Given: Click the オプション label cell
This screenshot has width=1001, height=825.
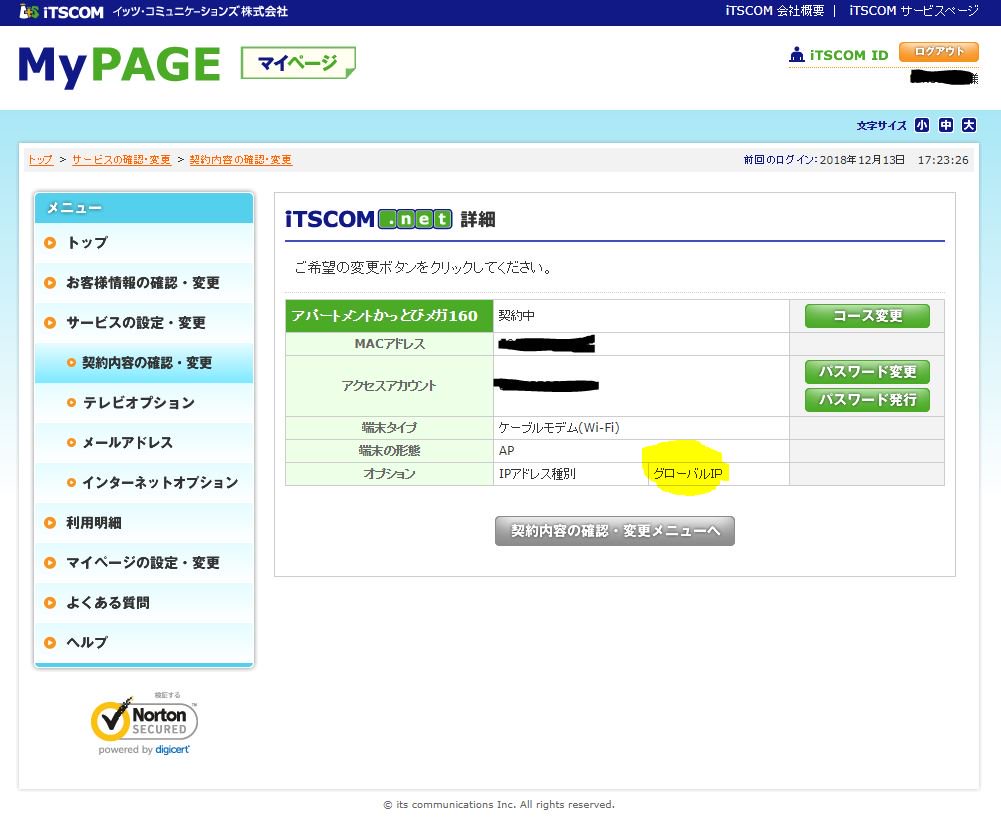Looking at the screenshot, I should coord(389,474).
